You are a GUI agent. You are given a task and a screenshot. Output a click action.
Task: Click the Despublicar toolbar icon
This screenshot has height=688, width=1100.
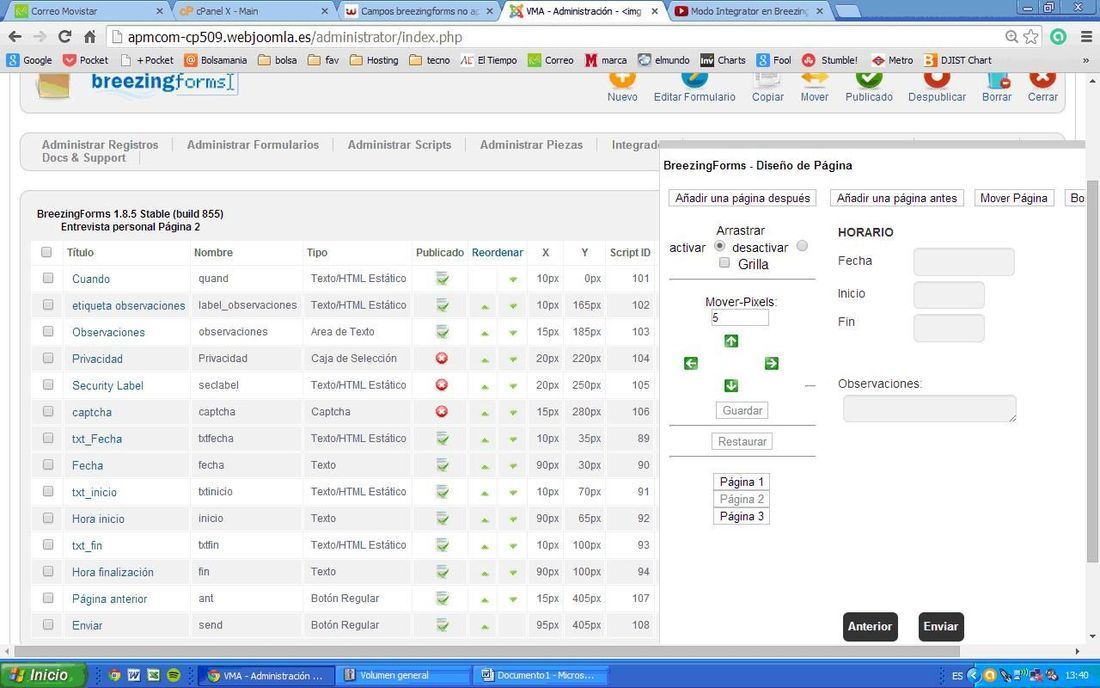click(937, 88)
